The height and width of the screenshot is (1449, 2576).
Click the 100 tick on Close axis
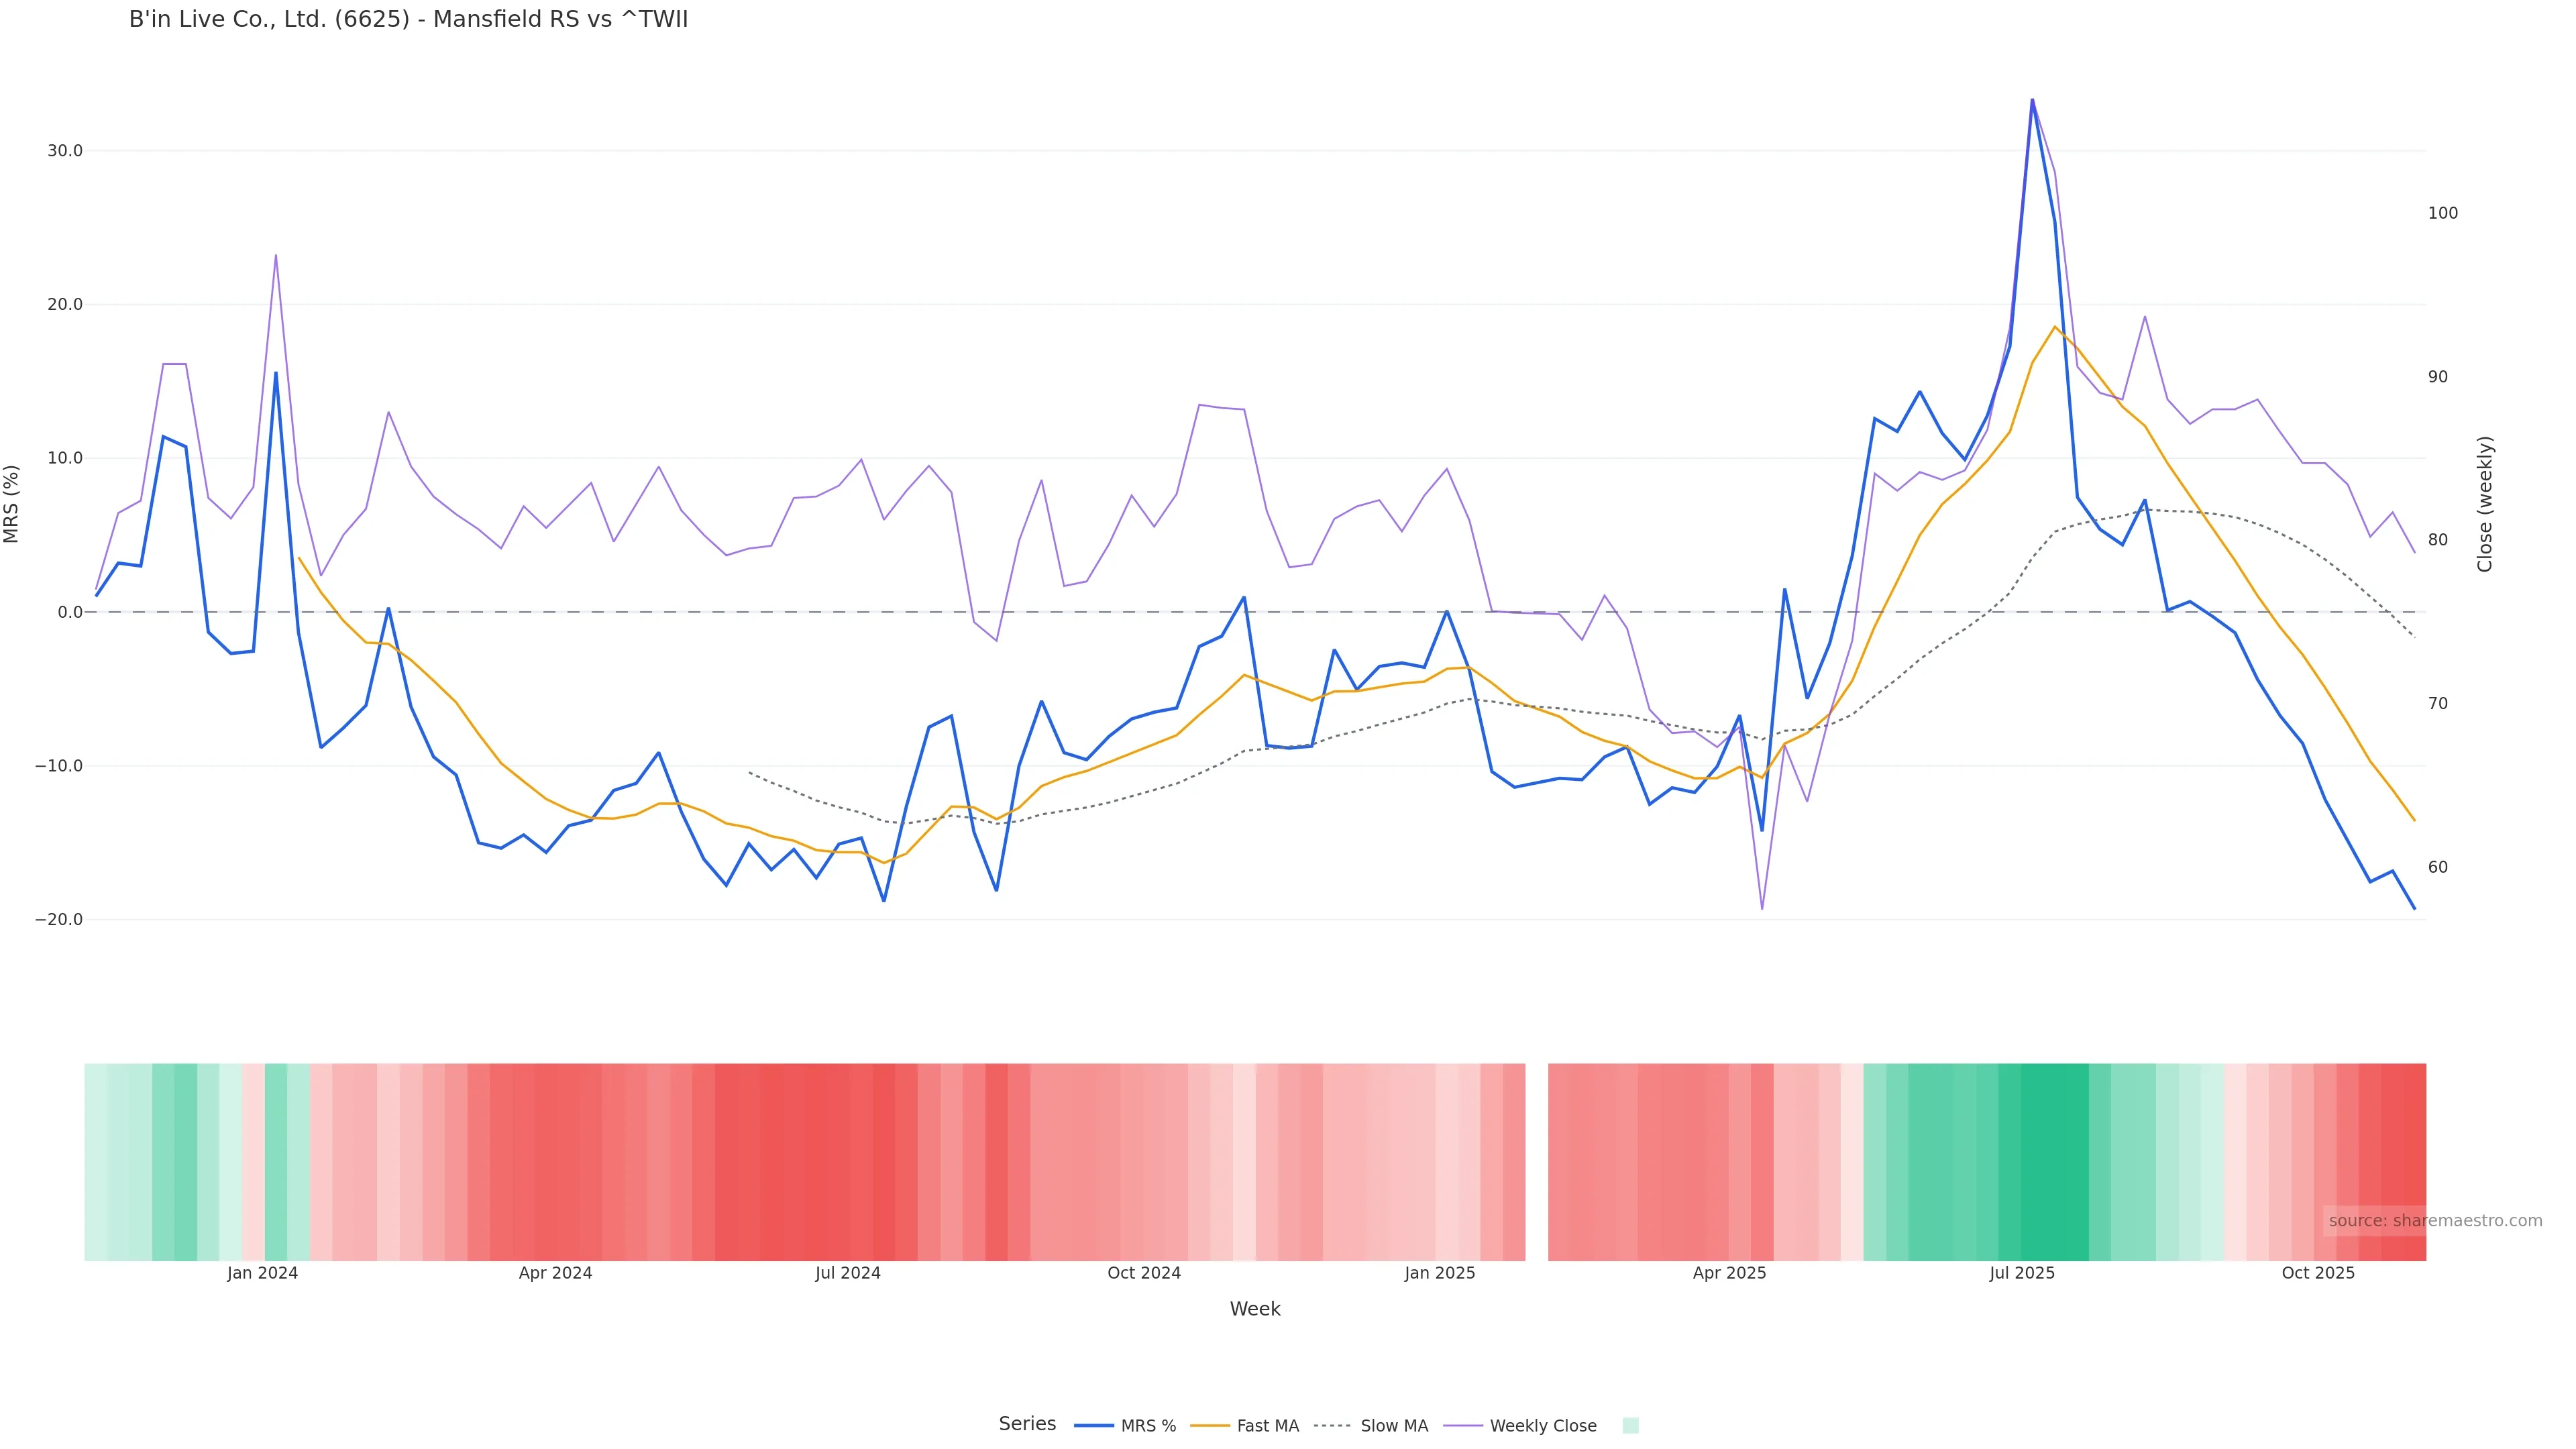coord(2442,213)
